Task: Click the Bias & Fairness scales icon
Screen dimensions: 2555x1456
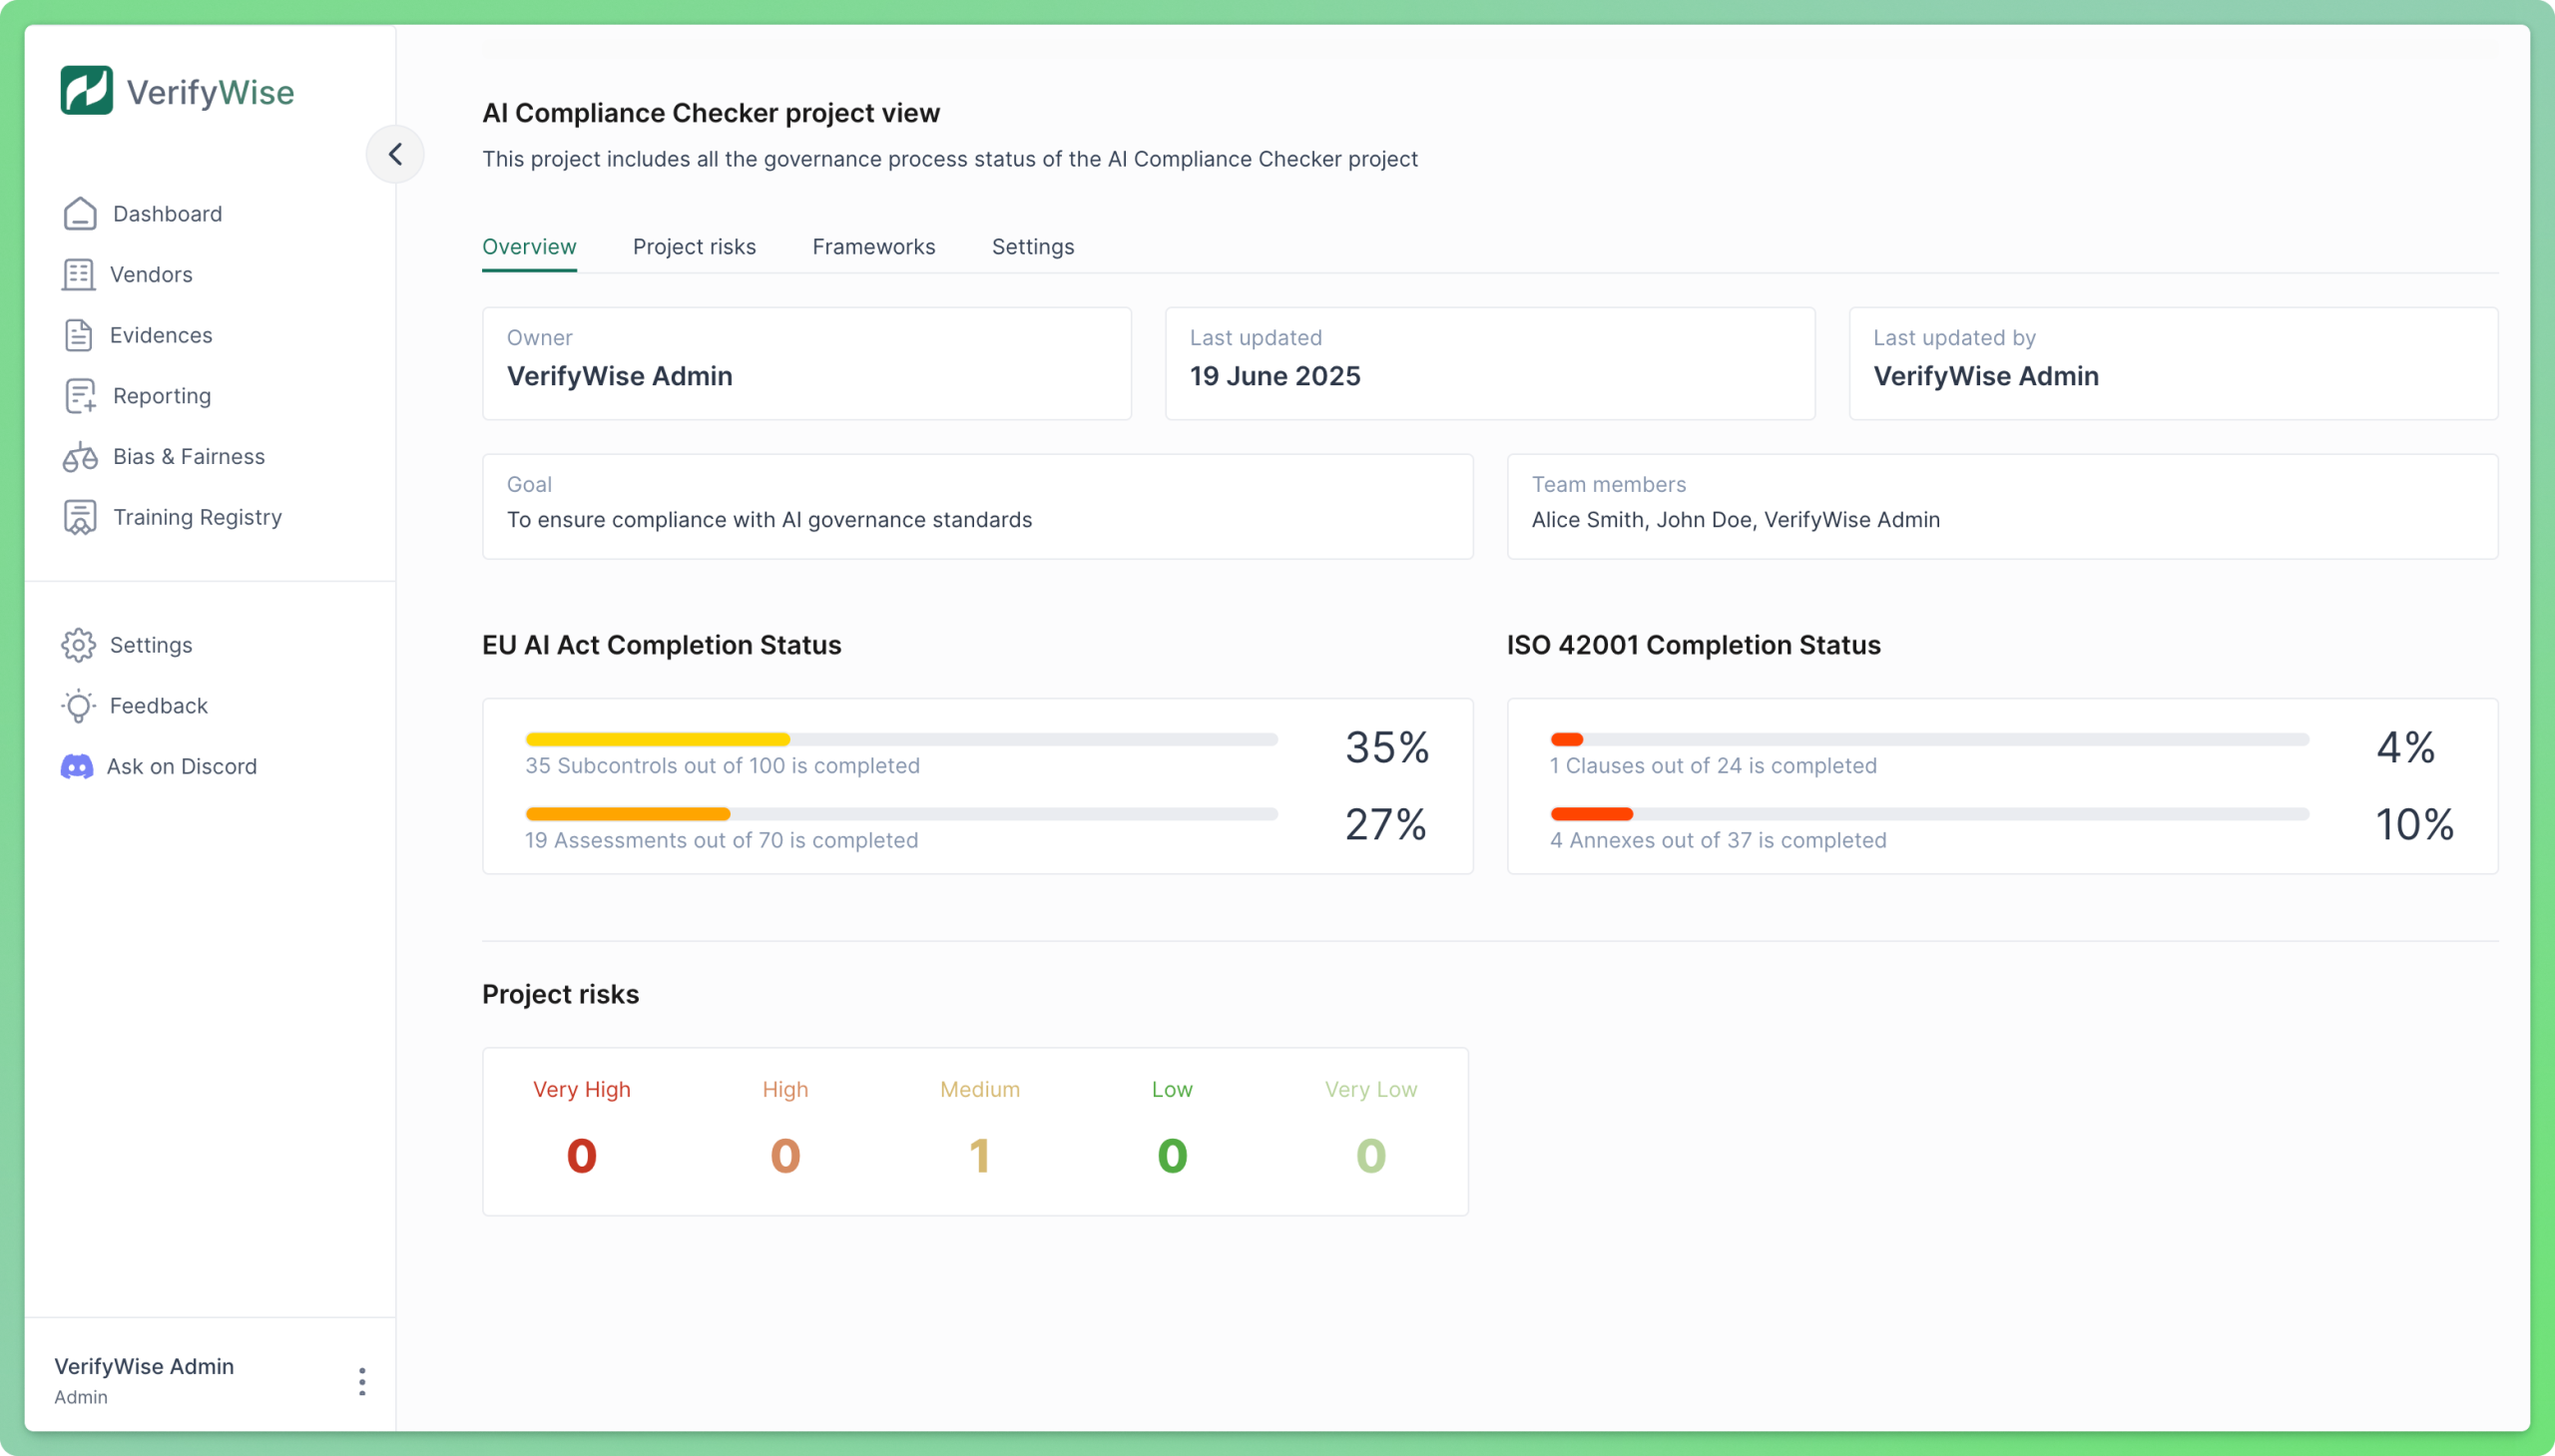Action: pos(80,456)
